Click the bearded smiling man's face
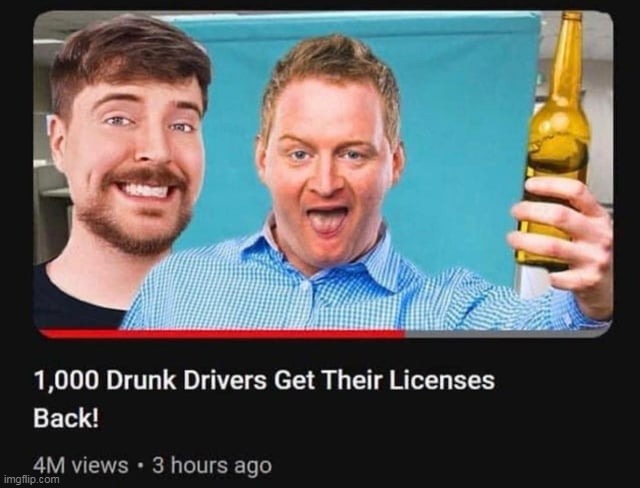640x488 pixels. pos(135,163)
